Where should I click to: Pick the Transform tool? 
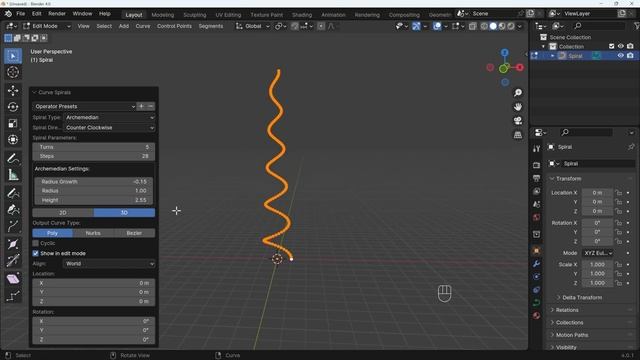[13, 140]
